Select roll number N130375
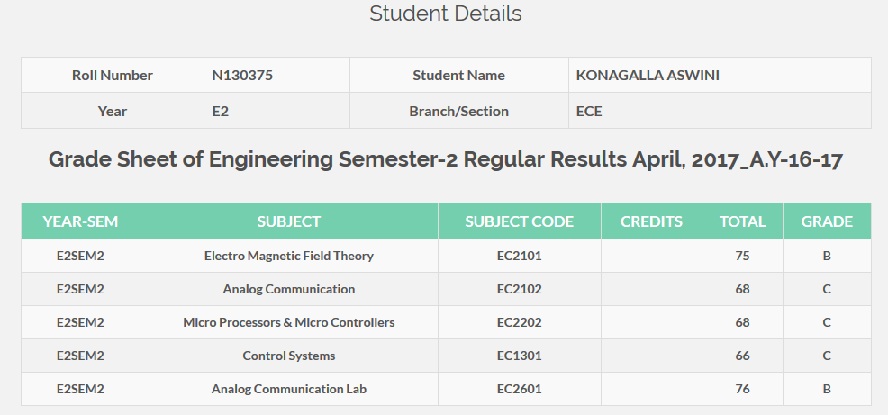888x415 pixels. (x=242, y=75)
